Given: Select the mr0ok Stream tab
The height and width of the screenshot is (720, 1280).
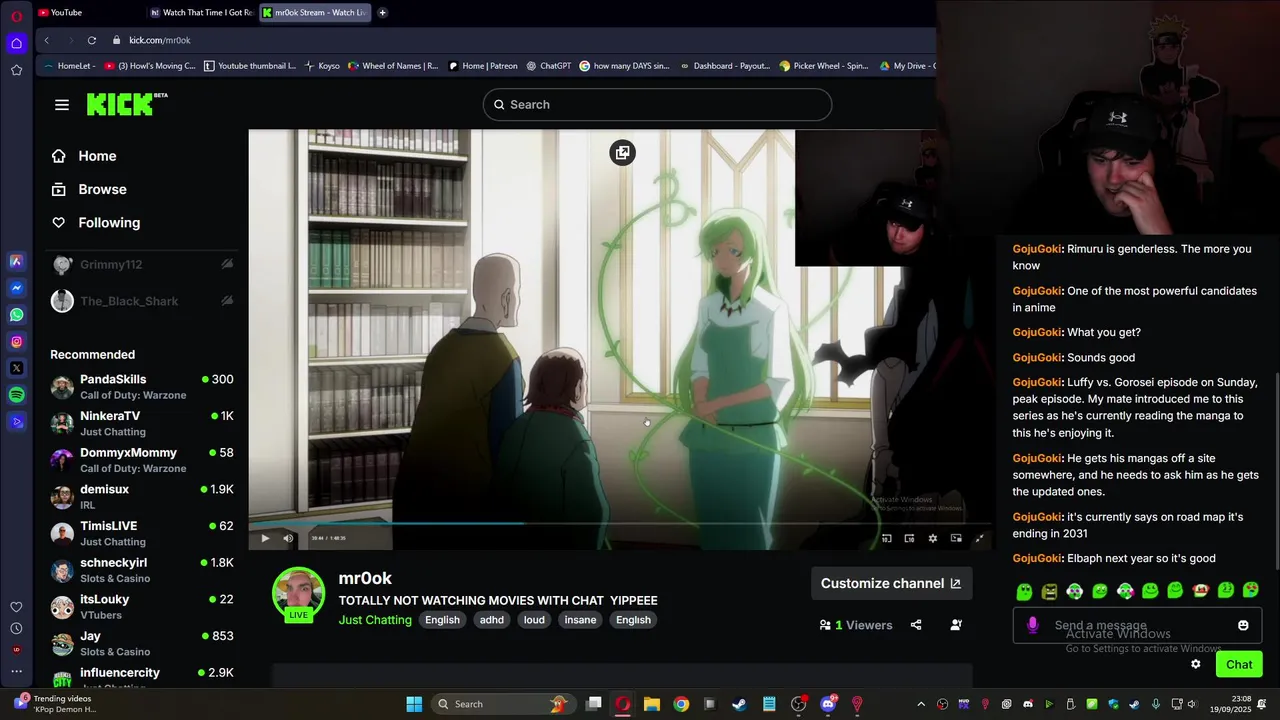Looking at the screenshot, I should coord(315,12).
